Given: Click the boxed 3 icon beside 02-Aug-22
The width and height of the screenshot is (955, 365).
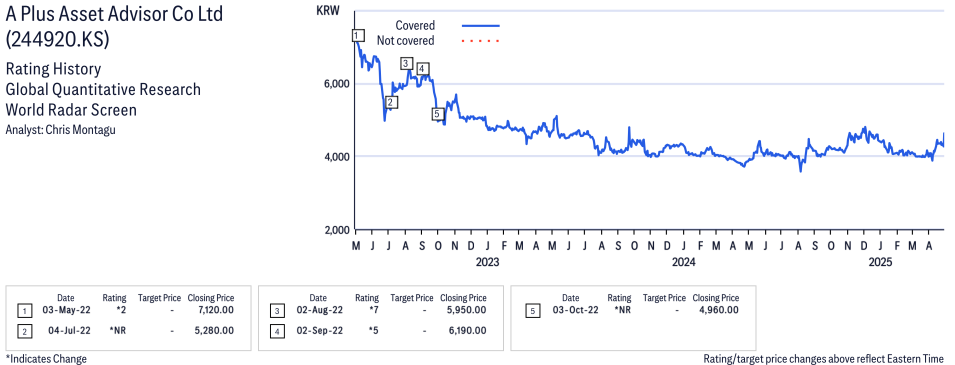Looking at the screenshot, I should tap(277, 311).
